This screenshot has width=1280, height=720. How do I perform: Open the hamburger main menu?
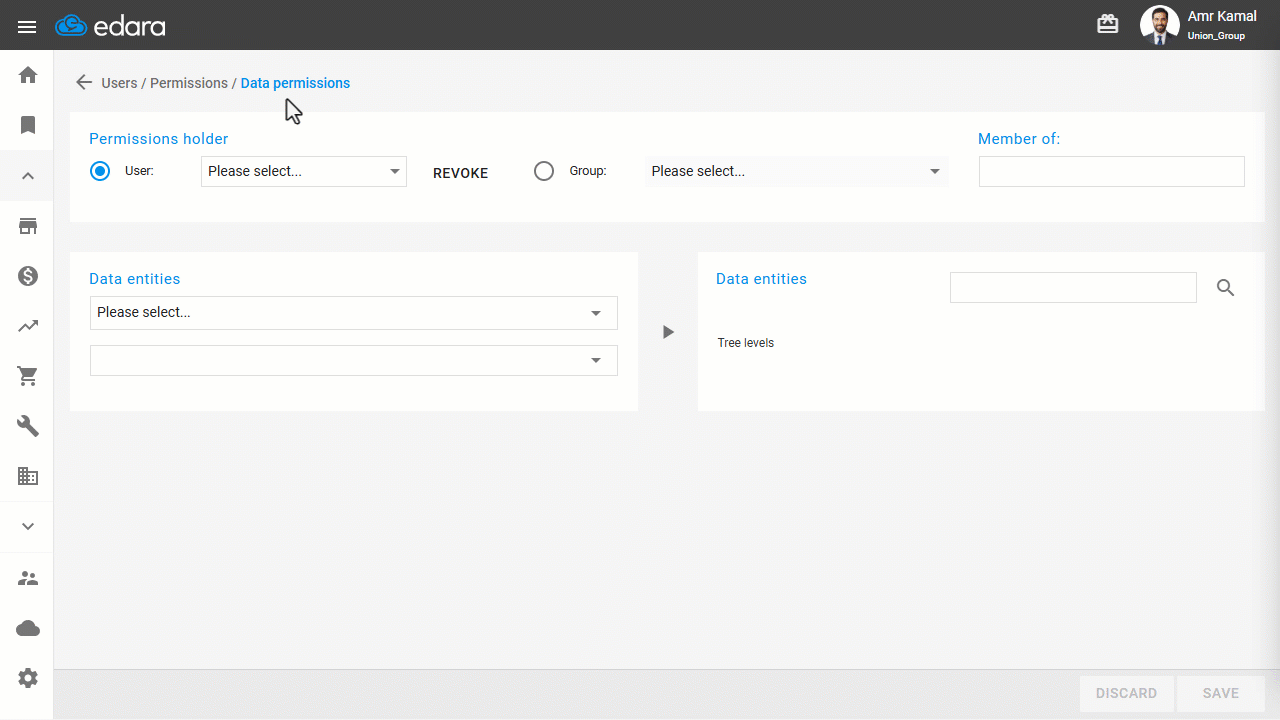pos(27,26)
